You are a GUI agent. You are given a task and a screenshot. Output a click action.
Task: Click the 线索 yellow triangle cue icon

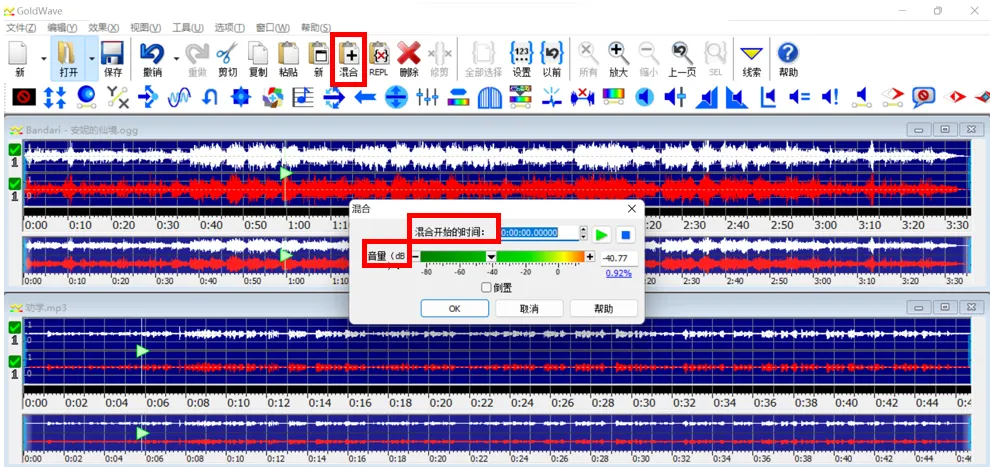click(751, 54)
